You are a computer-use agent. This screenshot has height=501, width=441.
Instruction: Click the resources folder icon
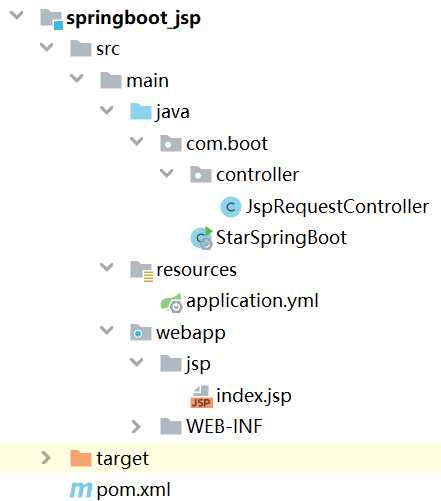[142, 271]
